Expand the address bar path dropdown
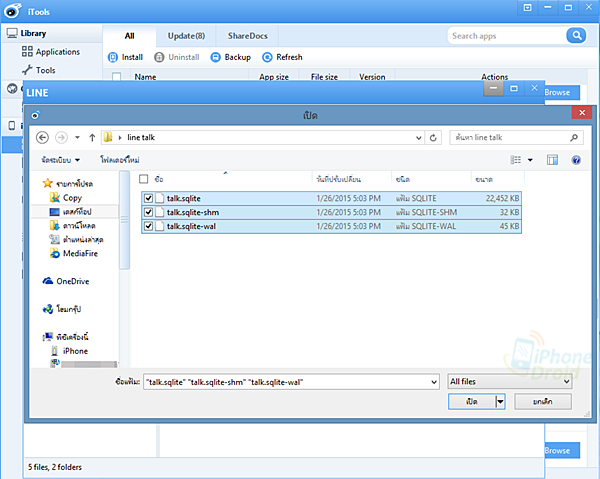The width and height of the screenshot is (600, 479). point(419,138)
